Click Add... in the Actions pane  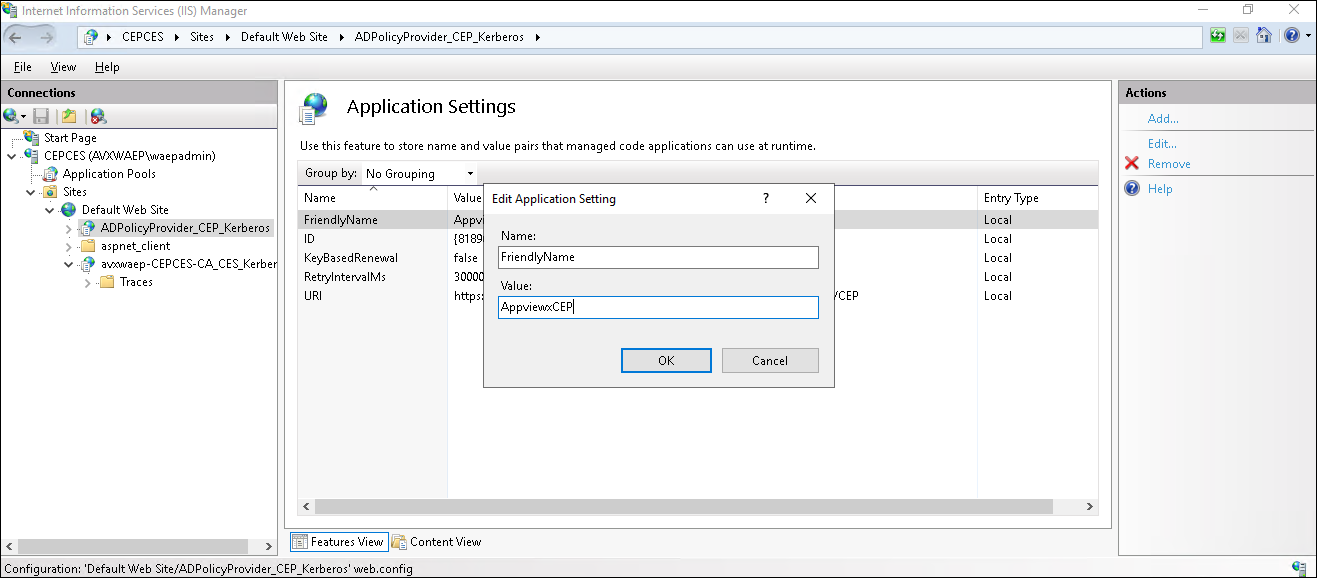1163,119
